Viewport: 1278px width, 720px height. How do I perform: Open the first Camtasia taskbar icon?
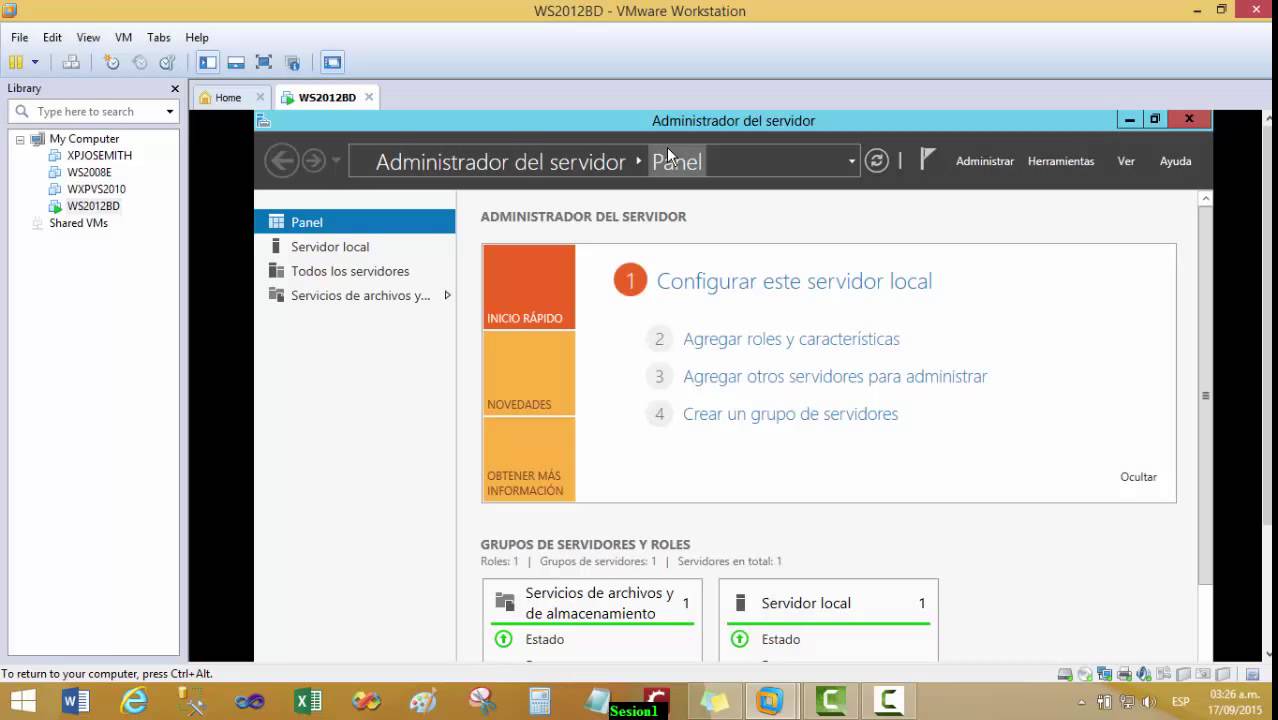830,701
